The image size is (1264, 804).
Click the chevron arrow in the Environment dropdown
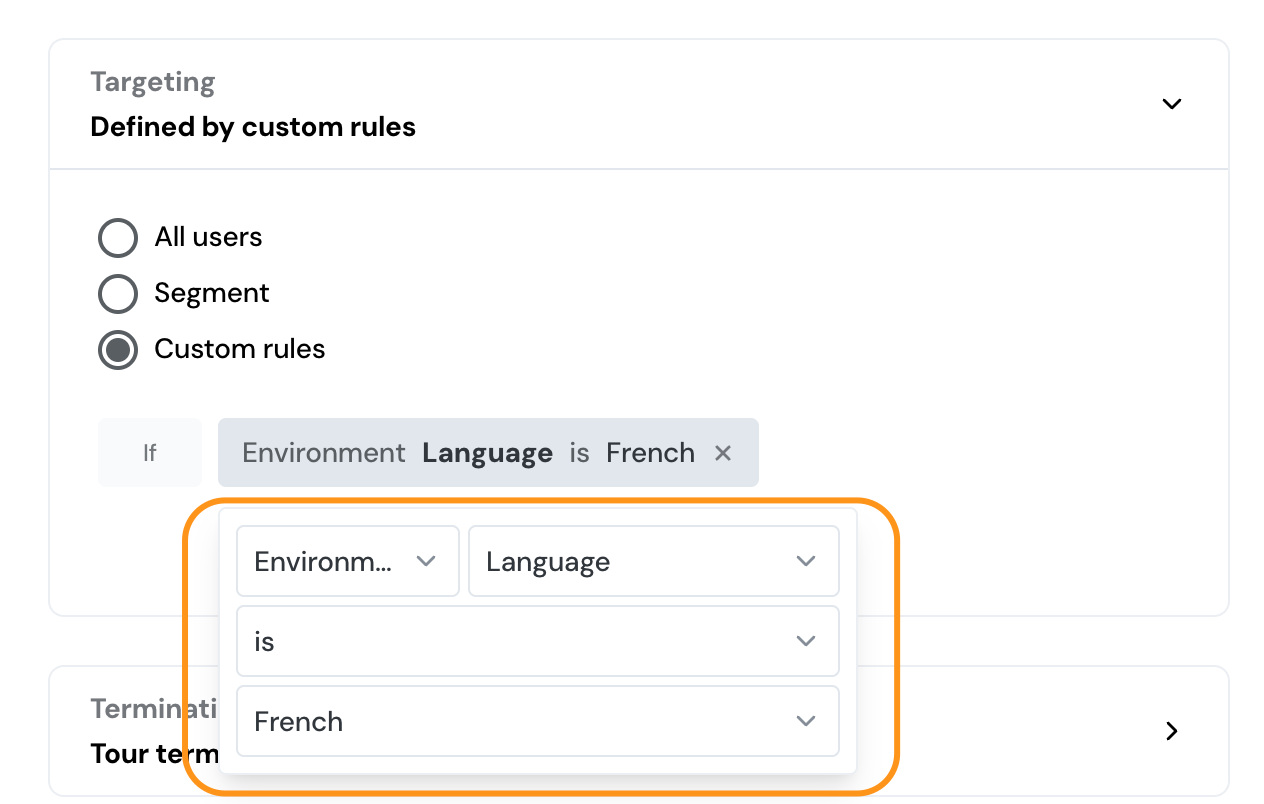[426, 562]
